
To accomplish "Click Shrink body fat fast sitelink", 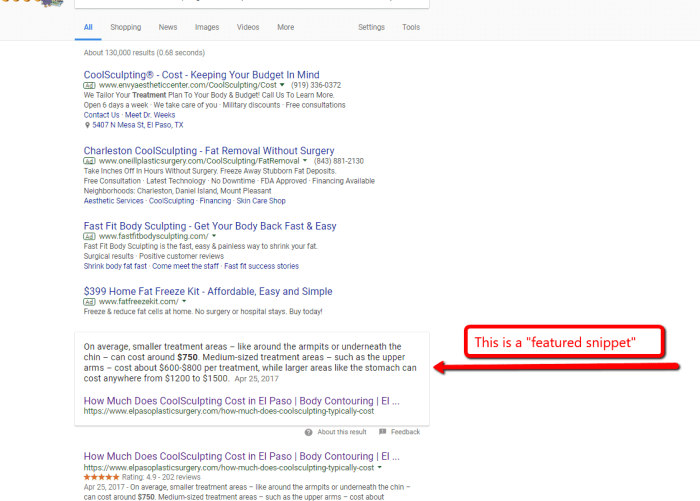I will pos(115,266).
